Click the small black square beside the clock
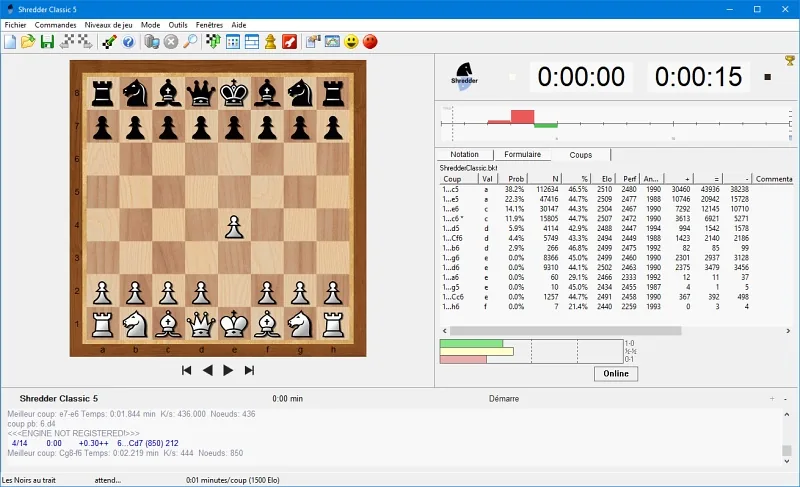This screenshot has width=800, height=487. [767, 77]
